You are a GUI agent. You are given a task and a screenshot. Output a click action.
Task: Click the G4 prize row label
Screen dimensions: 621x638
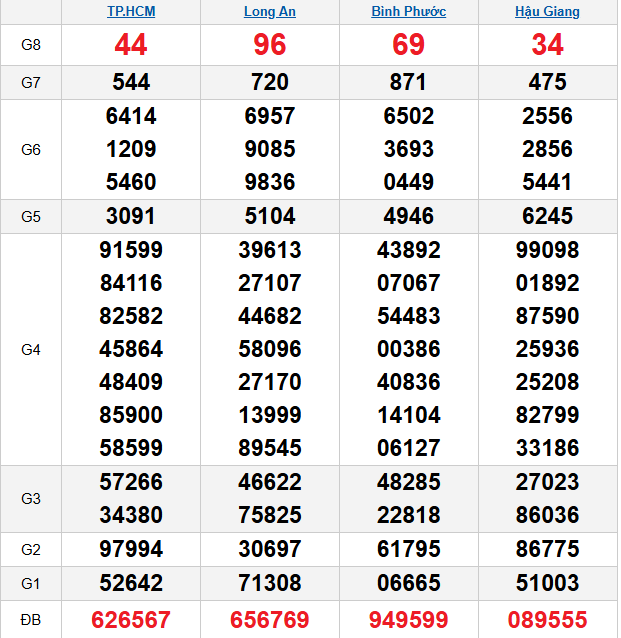(x=31, y=350)
